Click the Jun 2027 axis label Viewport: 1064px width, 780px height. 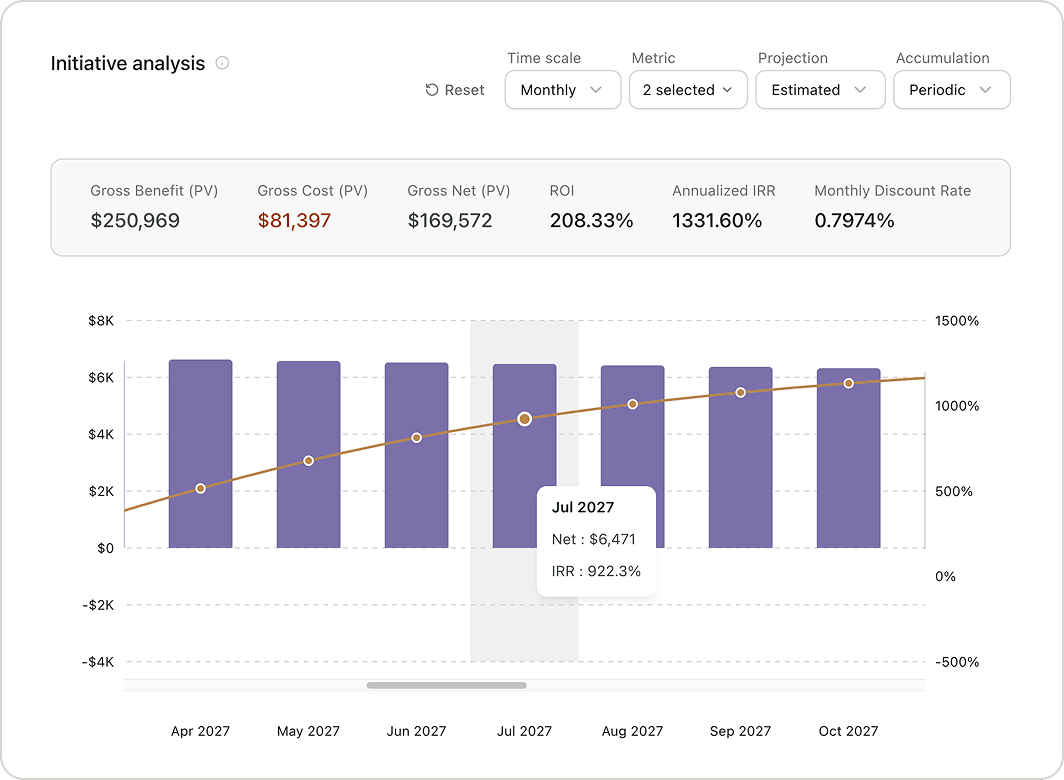(417, 731)
